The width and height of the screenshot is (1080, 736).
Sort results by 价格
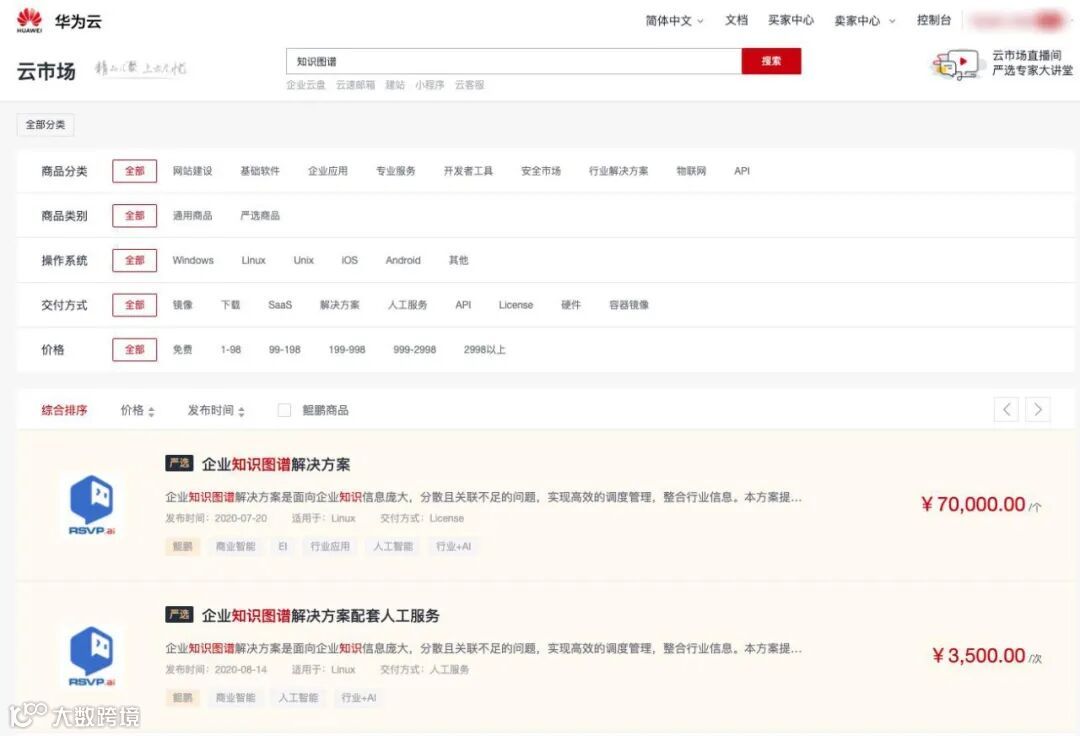(x=138, y=410)
